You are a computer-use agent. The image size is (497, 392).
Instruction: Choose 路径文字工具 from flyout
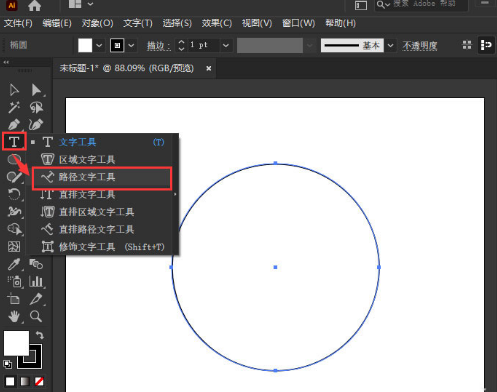[x=102, y=177]
